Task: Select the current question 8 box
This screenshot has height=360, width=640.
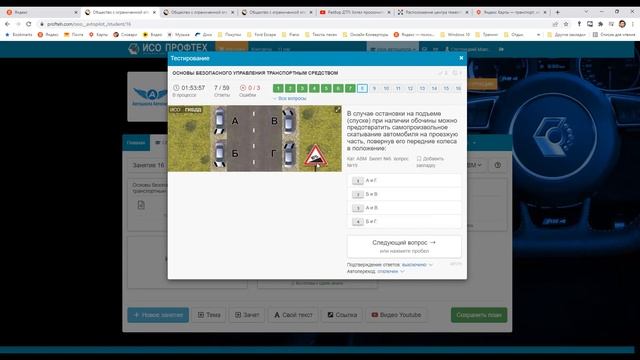Action: 362,88
